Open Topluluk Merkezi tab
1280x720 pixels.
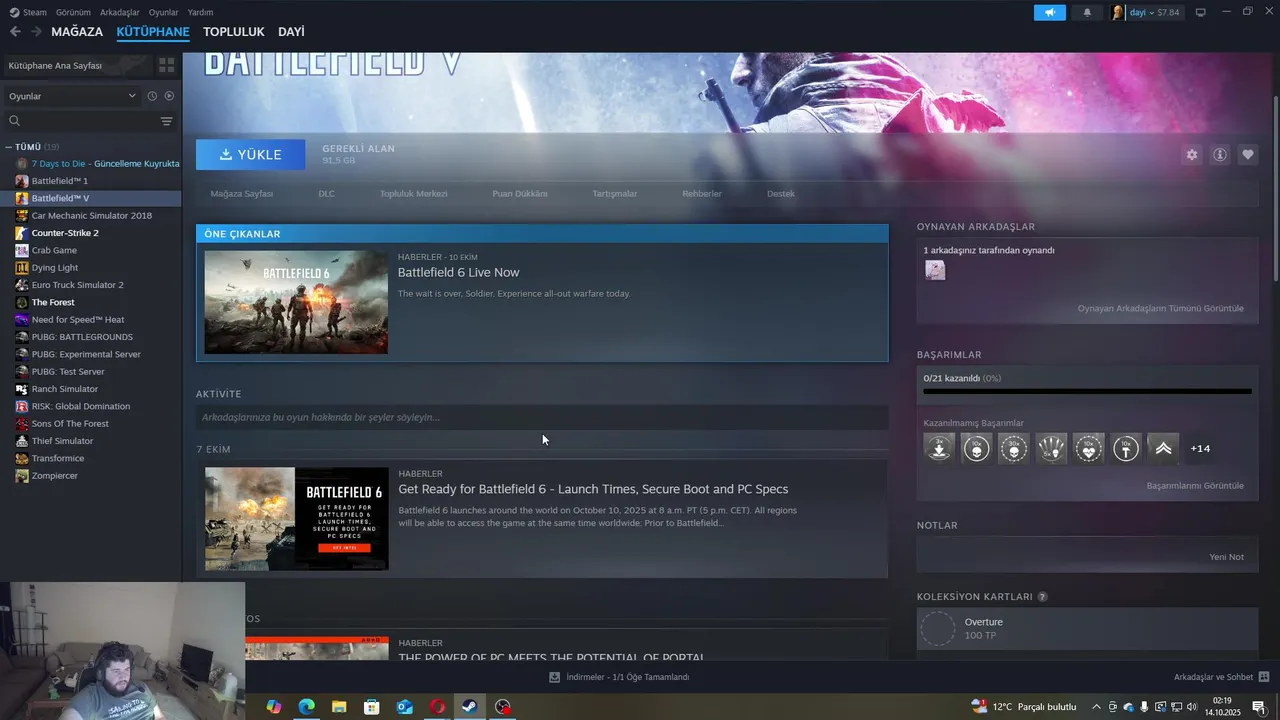413,194
